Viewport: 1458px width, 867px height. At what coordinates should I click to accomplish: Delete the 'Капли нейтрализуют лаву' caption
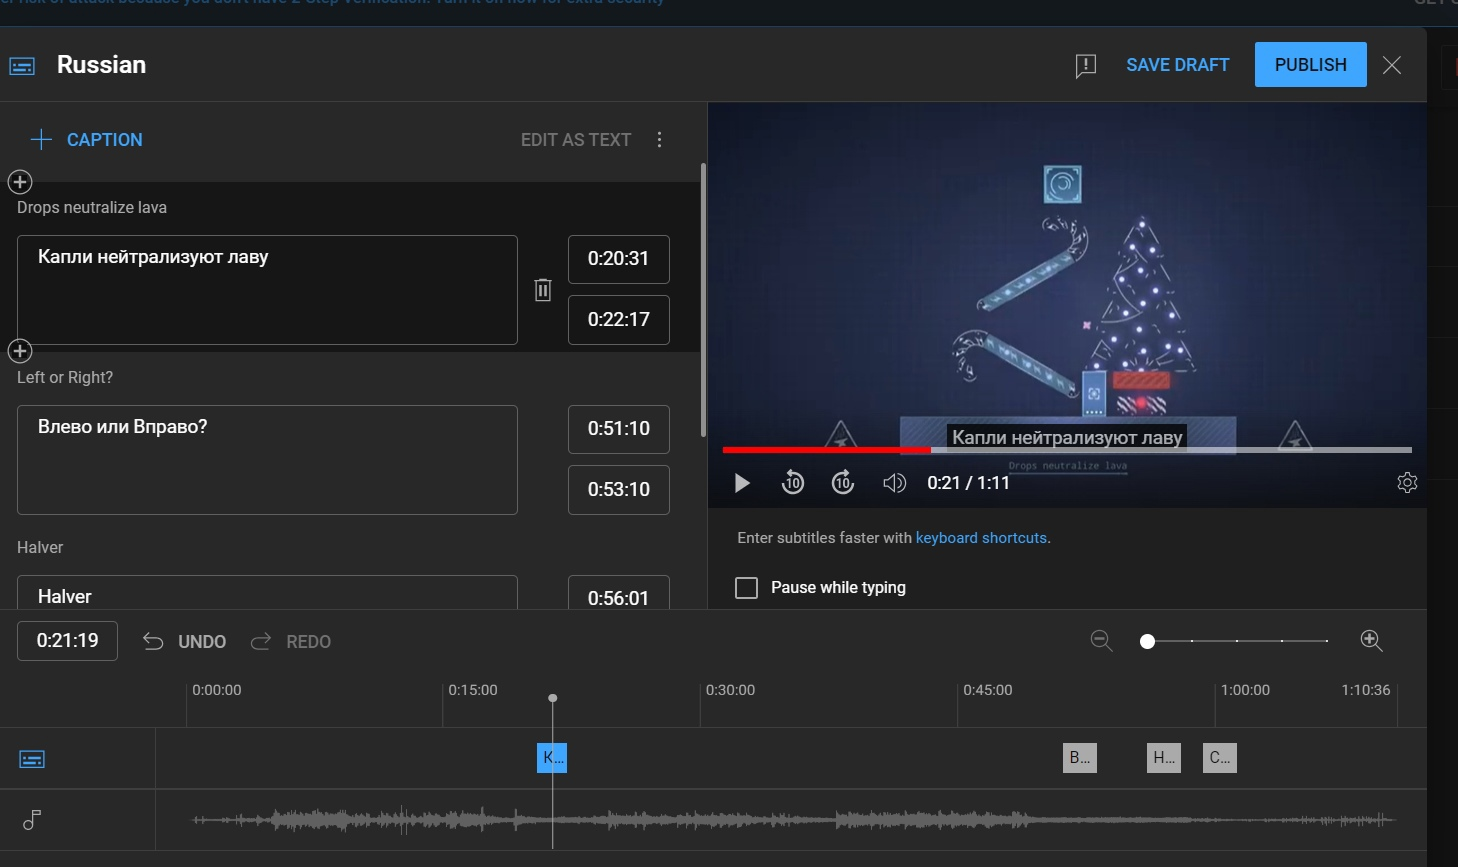[x=543, y=290]
